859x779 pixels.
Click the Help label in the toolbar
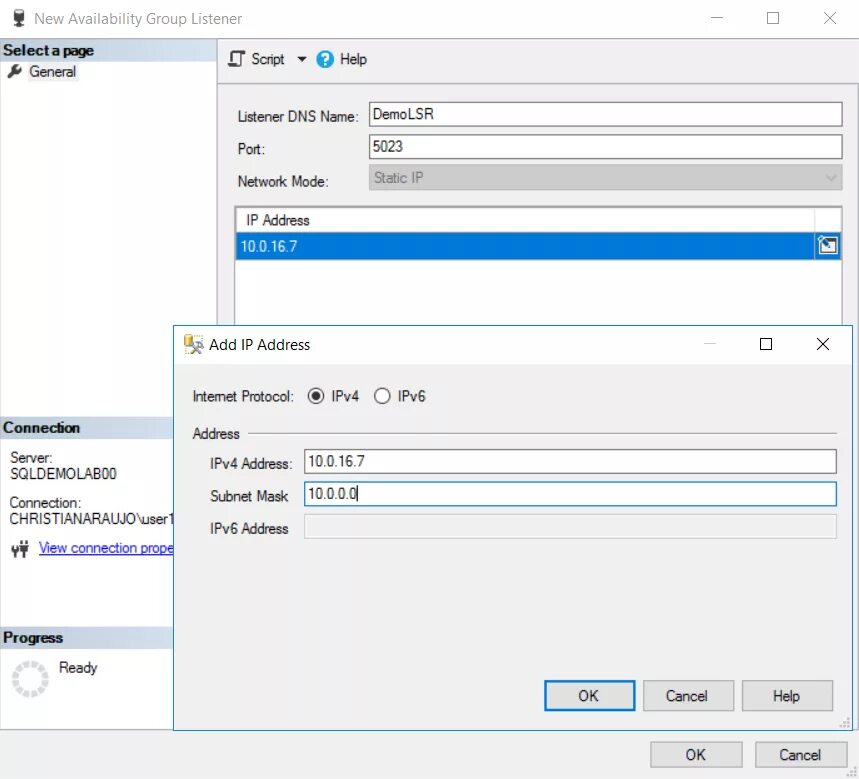click(x=353, y=59)
